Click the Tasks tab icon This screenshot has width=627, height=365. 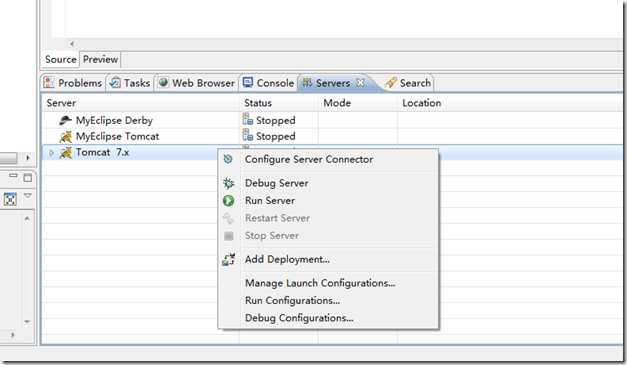coord(115,82)
